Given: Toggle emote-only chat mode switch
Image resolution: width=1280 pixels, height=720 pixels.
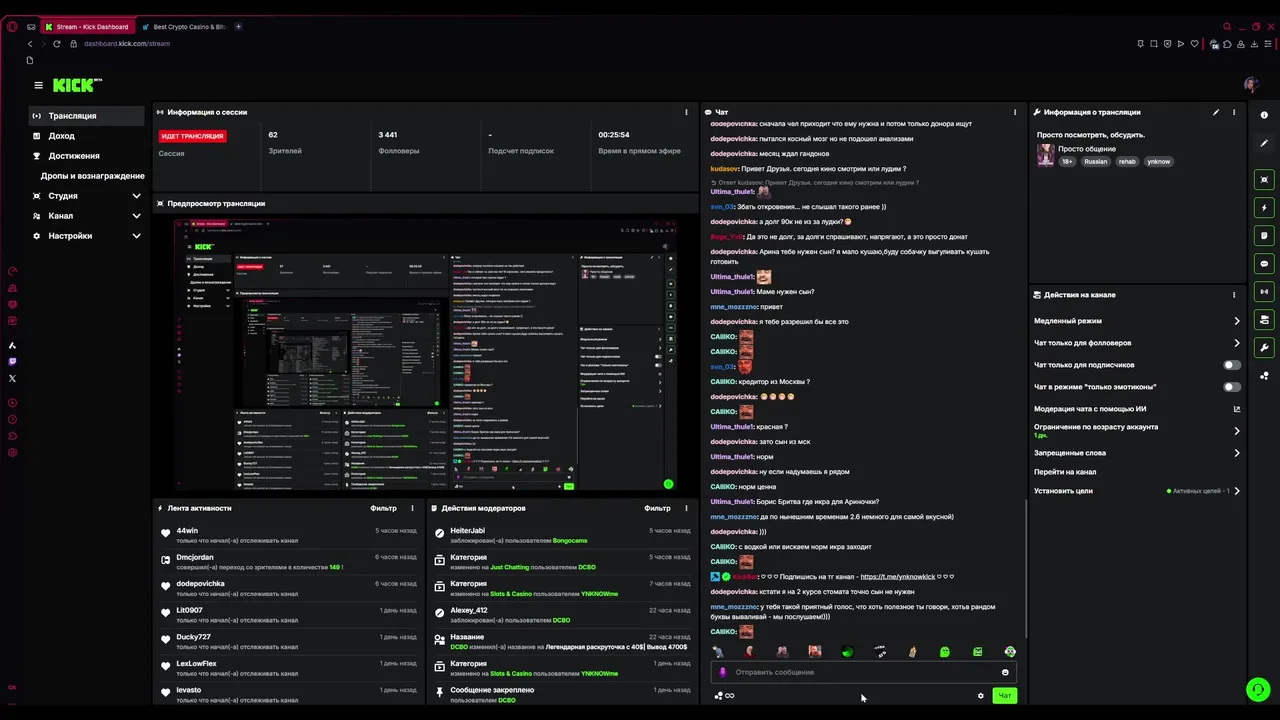Looking at the screenshot, I should (x=1232, y=387).
